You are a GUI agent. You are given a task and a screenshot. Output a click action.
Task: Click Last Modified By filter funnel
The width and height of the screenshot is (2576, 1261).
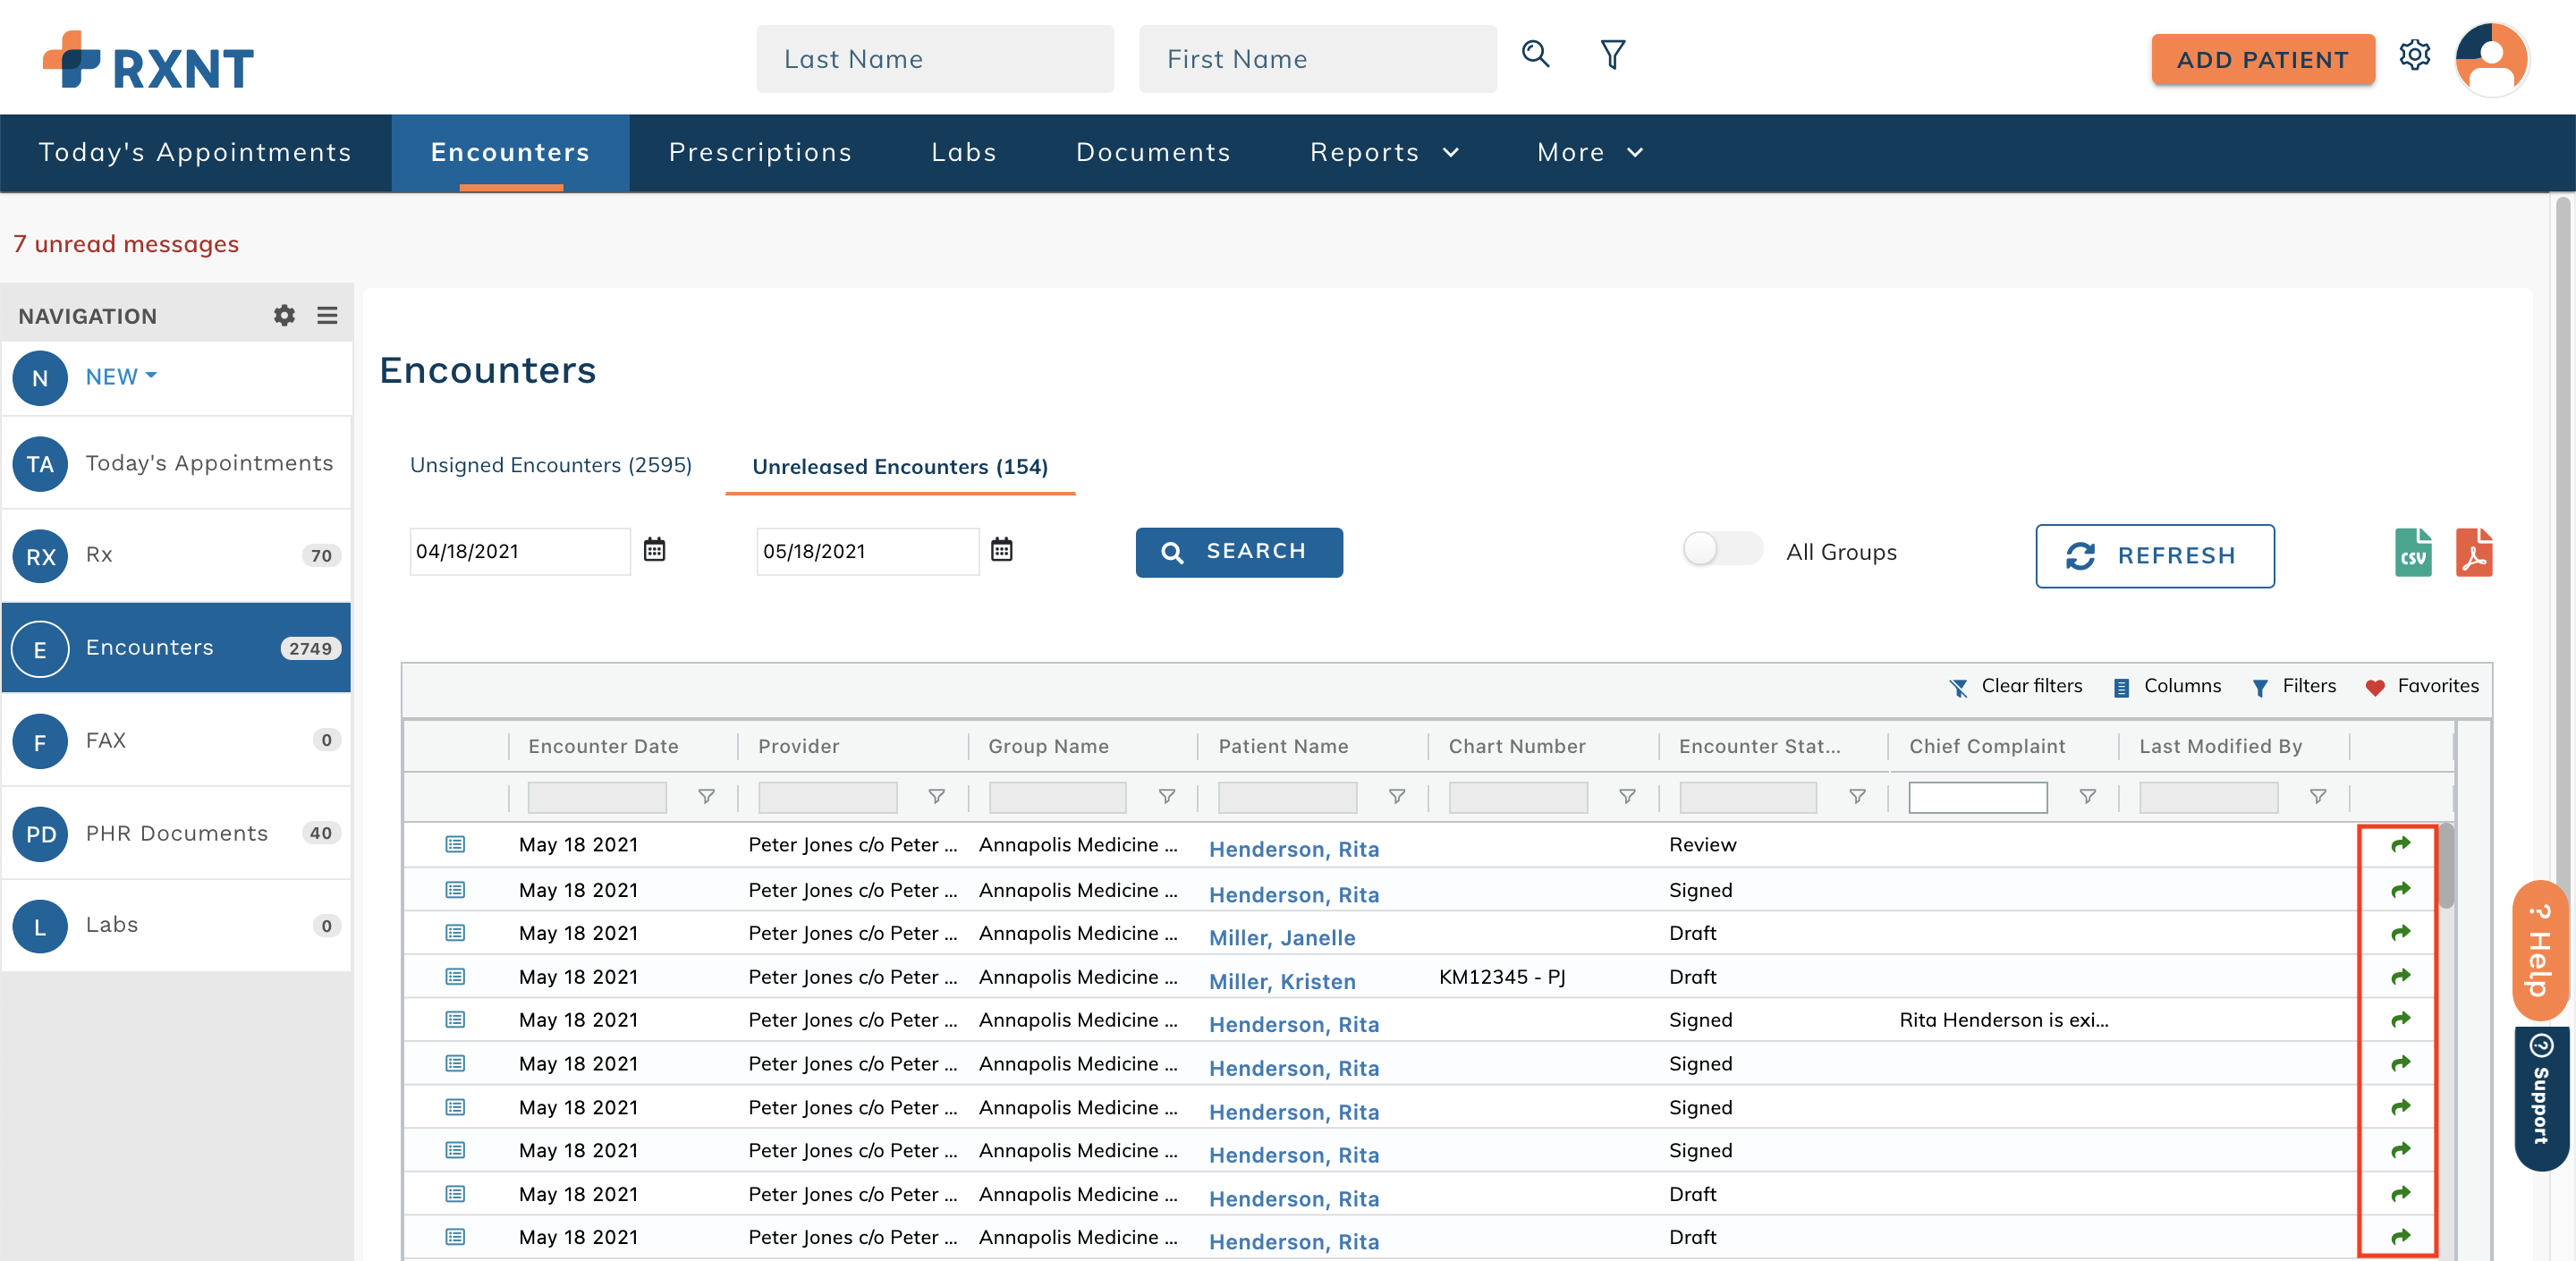[2317, 797]
